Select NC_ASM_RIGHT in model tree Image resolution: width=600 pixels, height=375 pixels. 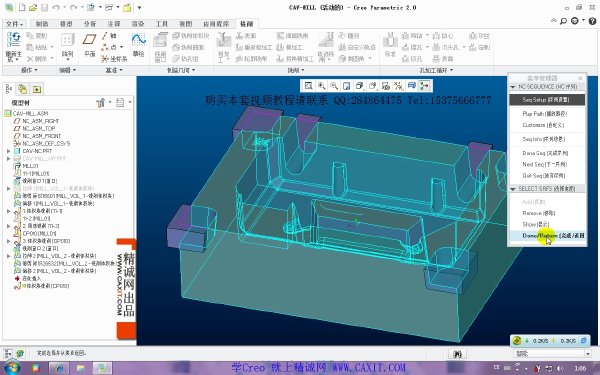point(41,121)
